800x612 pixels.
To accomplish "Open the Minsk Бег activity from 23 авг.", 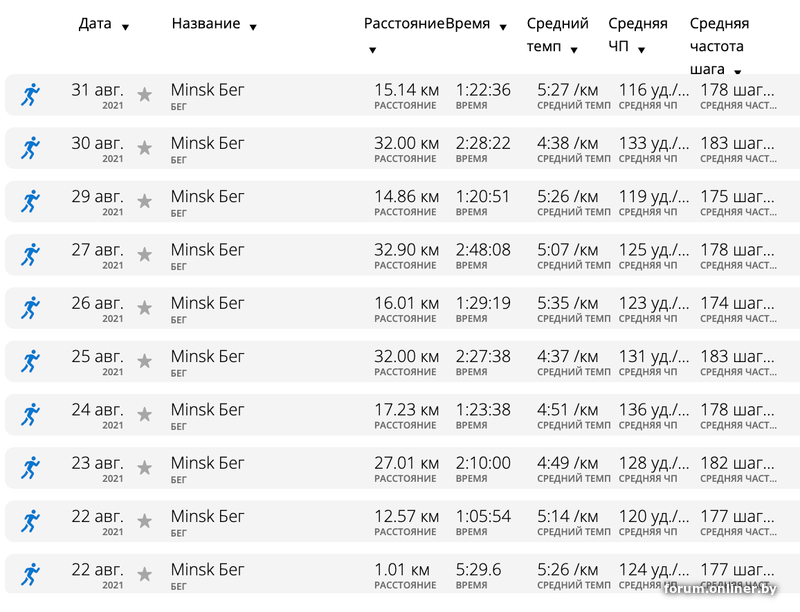I will 208,462.
